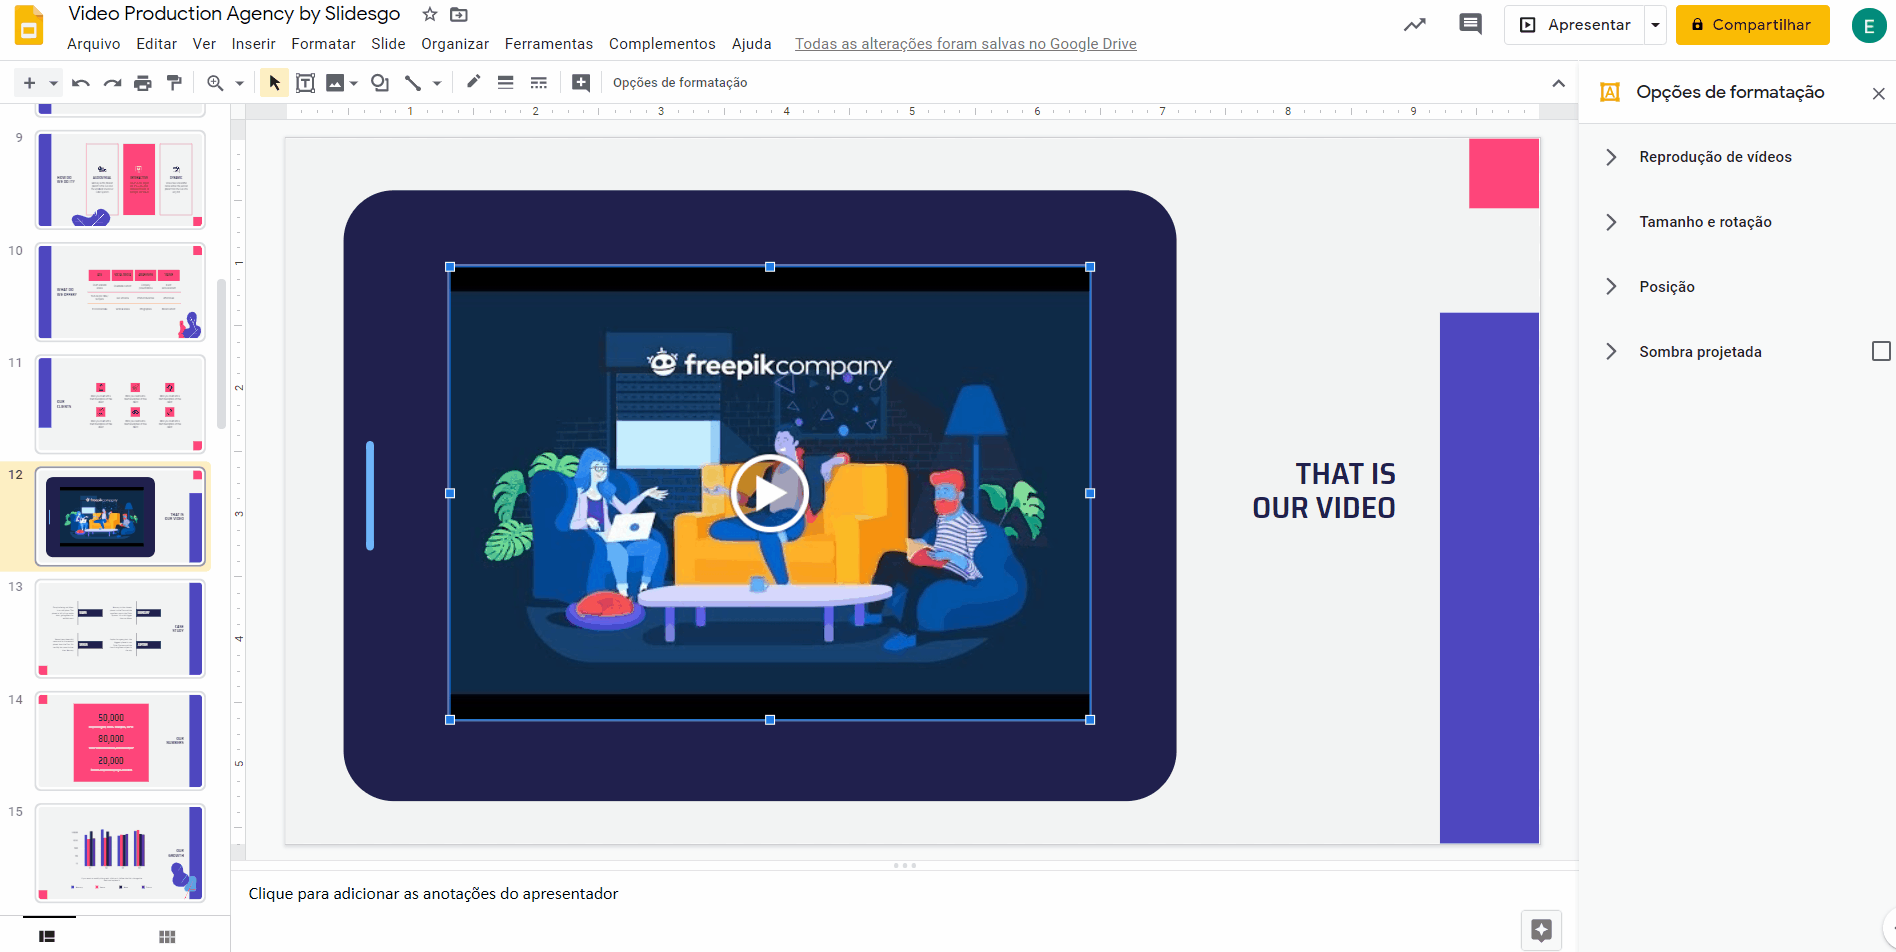Viewport: 1896px width, 952px height.
Task: Open the border weight tool
Action: point(506,83)
